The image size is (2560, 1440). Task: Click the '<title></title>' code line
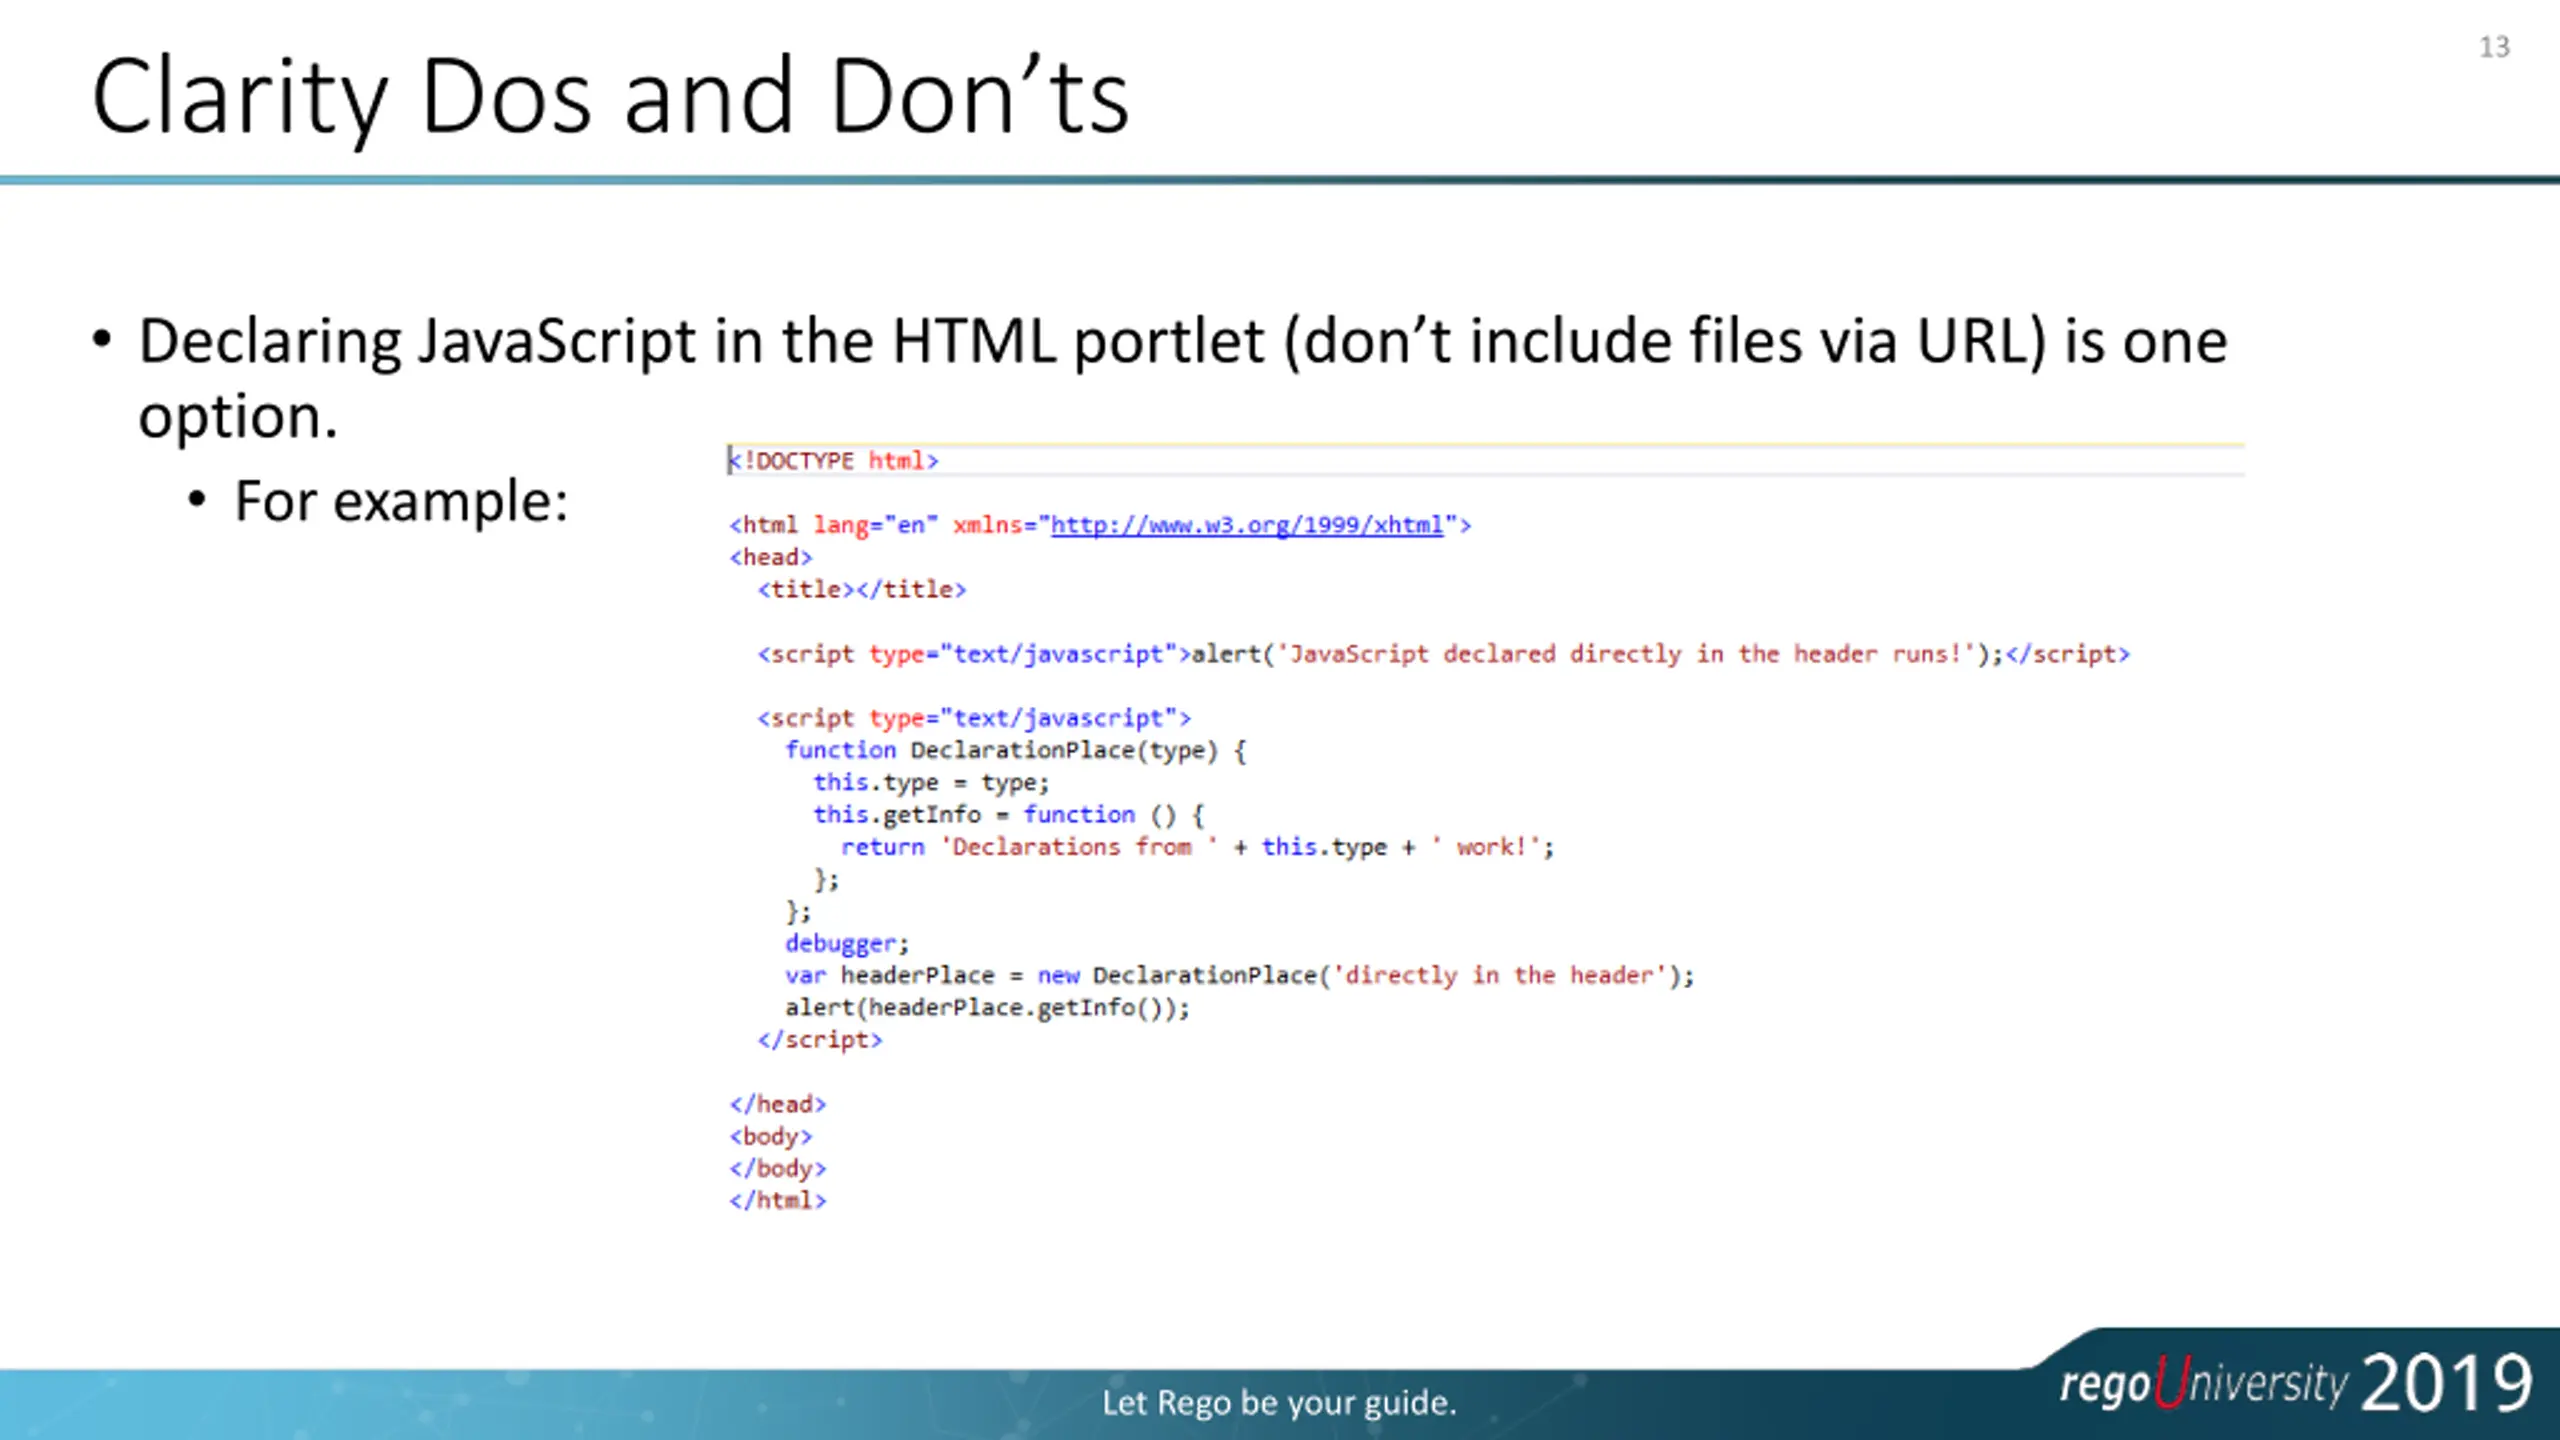pyautogui.click(x=862, y=589)
